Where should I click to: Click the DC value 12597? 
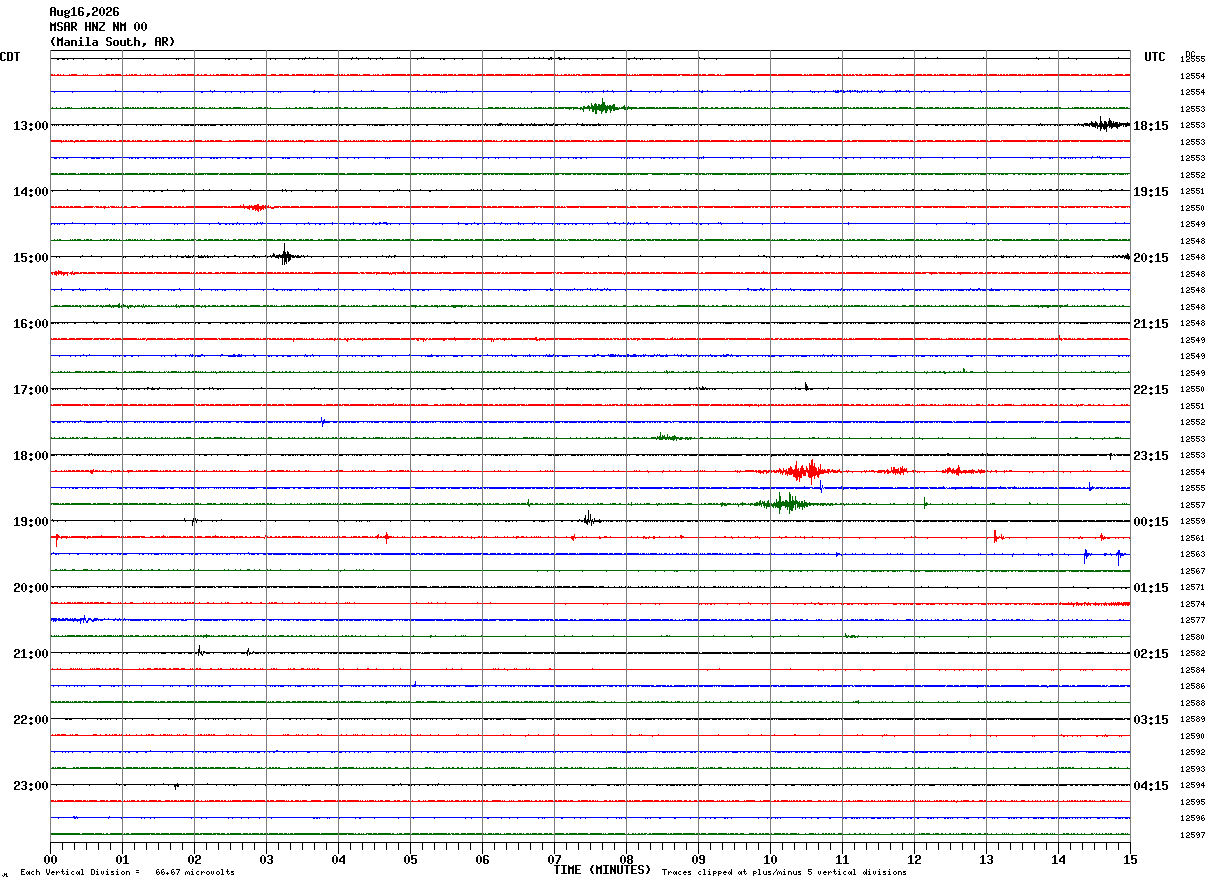(x=1192, y=835)
